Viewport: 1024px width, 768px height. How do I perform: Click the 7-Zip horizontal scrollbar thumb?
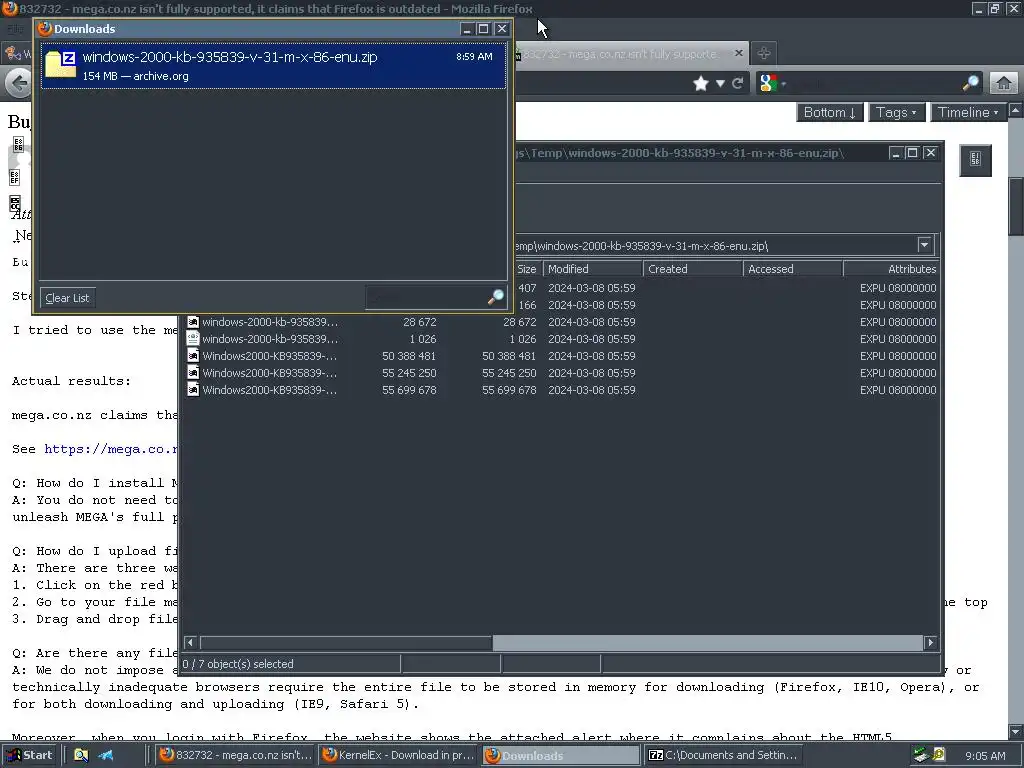tap(346, 643)
